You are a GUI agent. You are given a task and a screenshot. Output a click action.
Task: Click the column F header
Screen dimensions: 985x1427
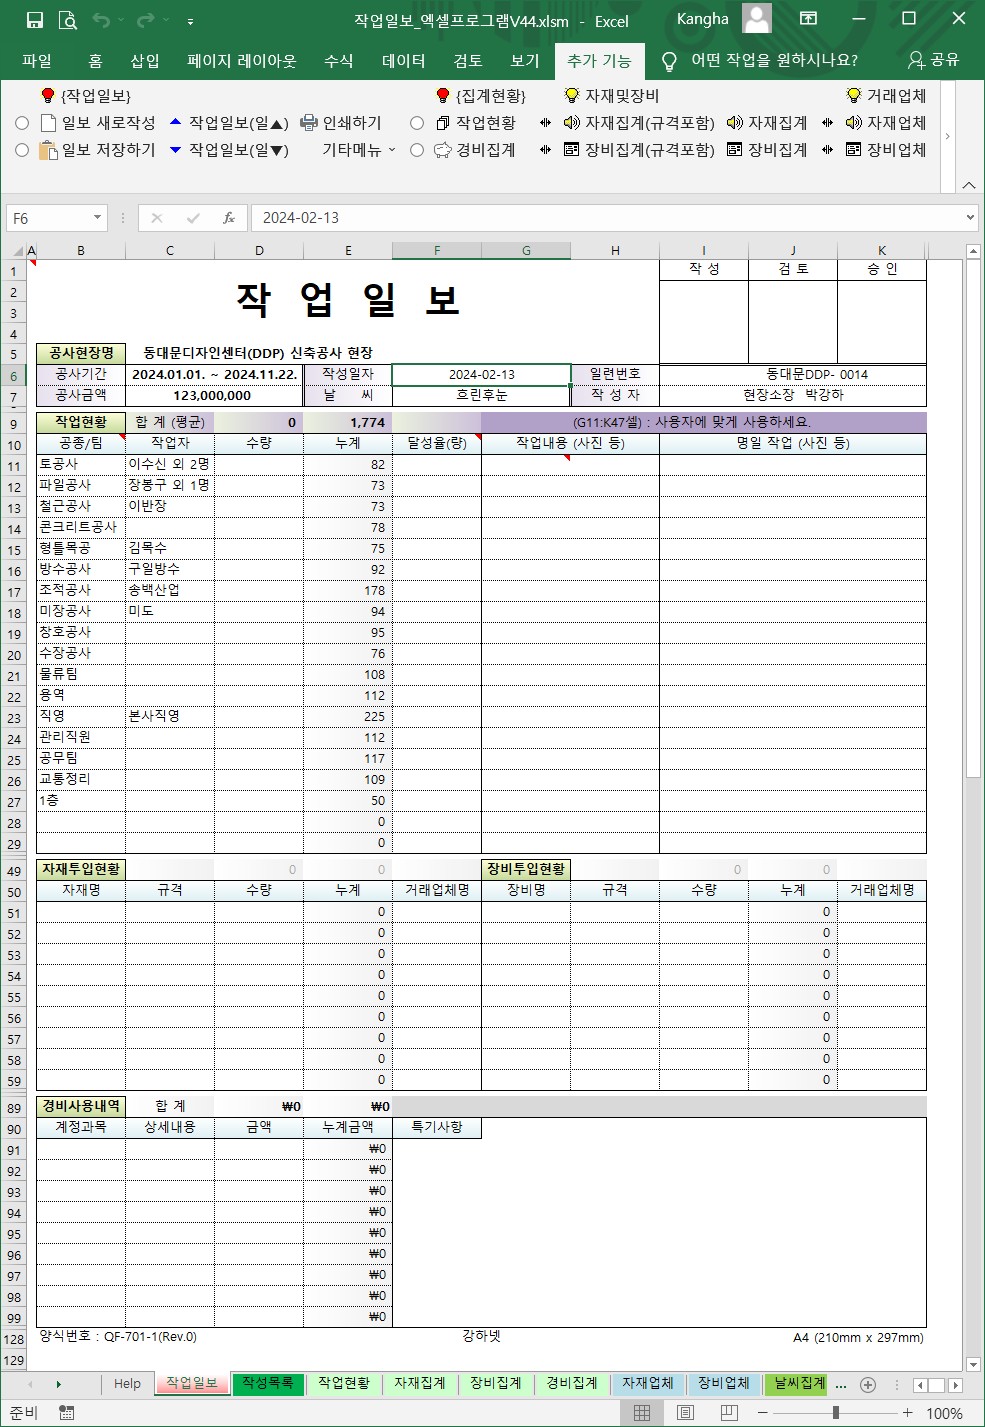437,250
